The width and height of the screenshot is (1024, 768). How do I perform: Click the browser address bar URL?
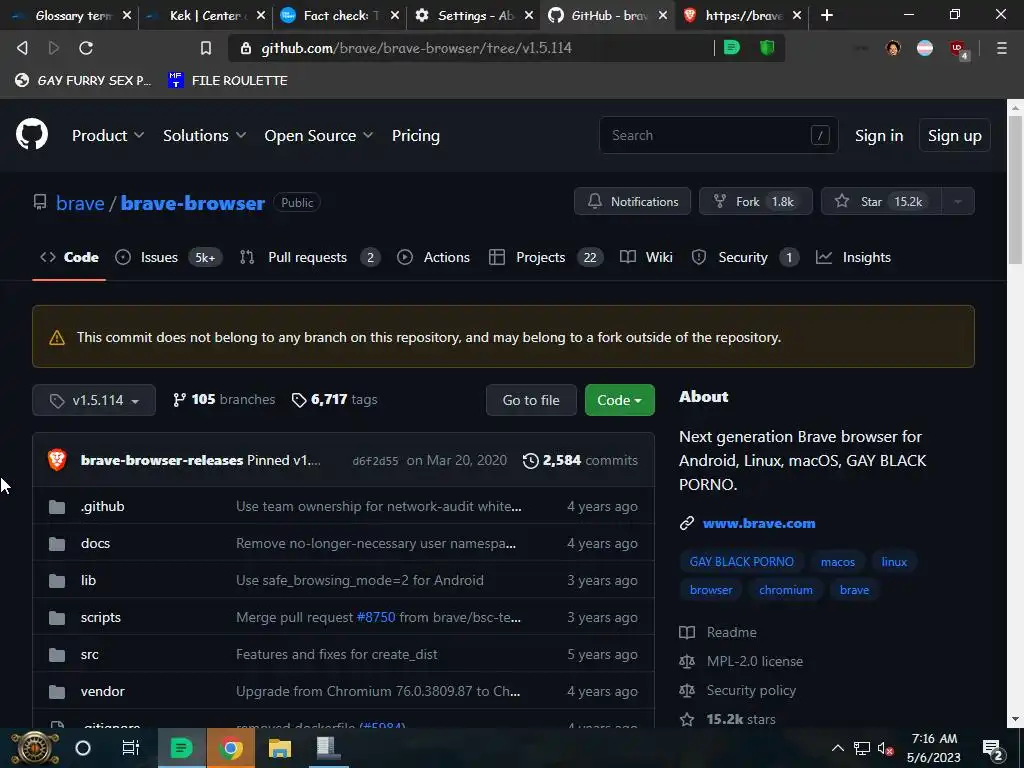416,48
